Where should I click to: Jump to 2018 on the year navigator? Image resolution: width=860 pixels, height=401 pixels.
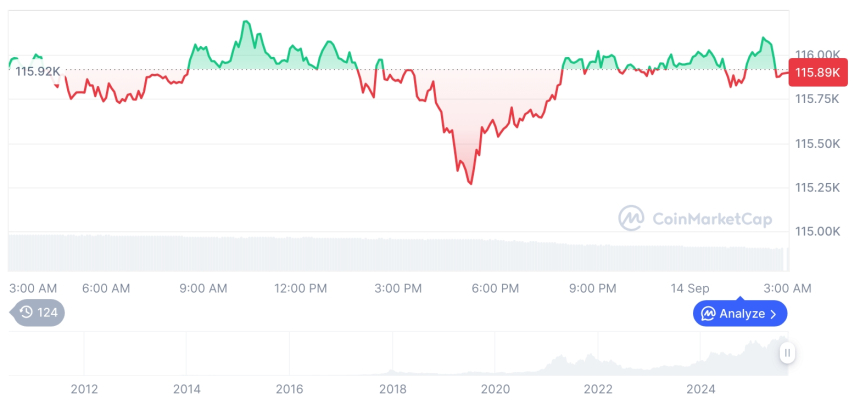point(392,388)
